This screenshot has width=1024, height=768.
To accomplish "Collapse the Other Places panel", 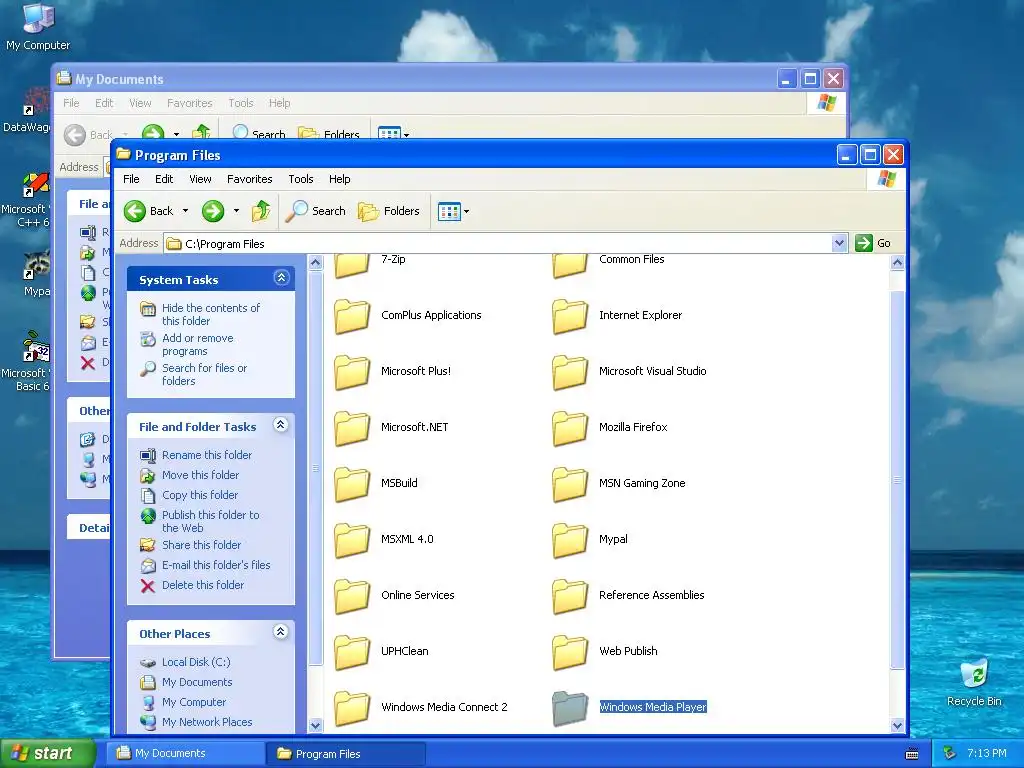I will point(281,632).
